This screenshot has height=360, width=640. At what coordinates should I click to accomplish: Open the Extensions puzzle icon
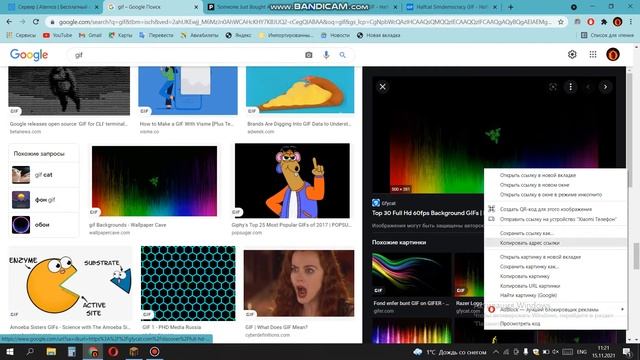coord(604,22)
